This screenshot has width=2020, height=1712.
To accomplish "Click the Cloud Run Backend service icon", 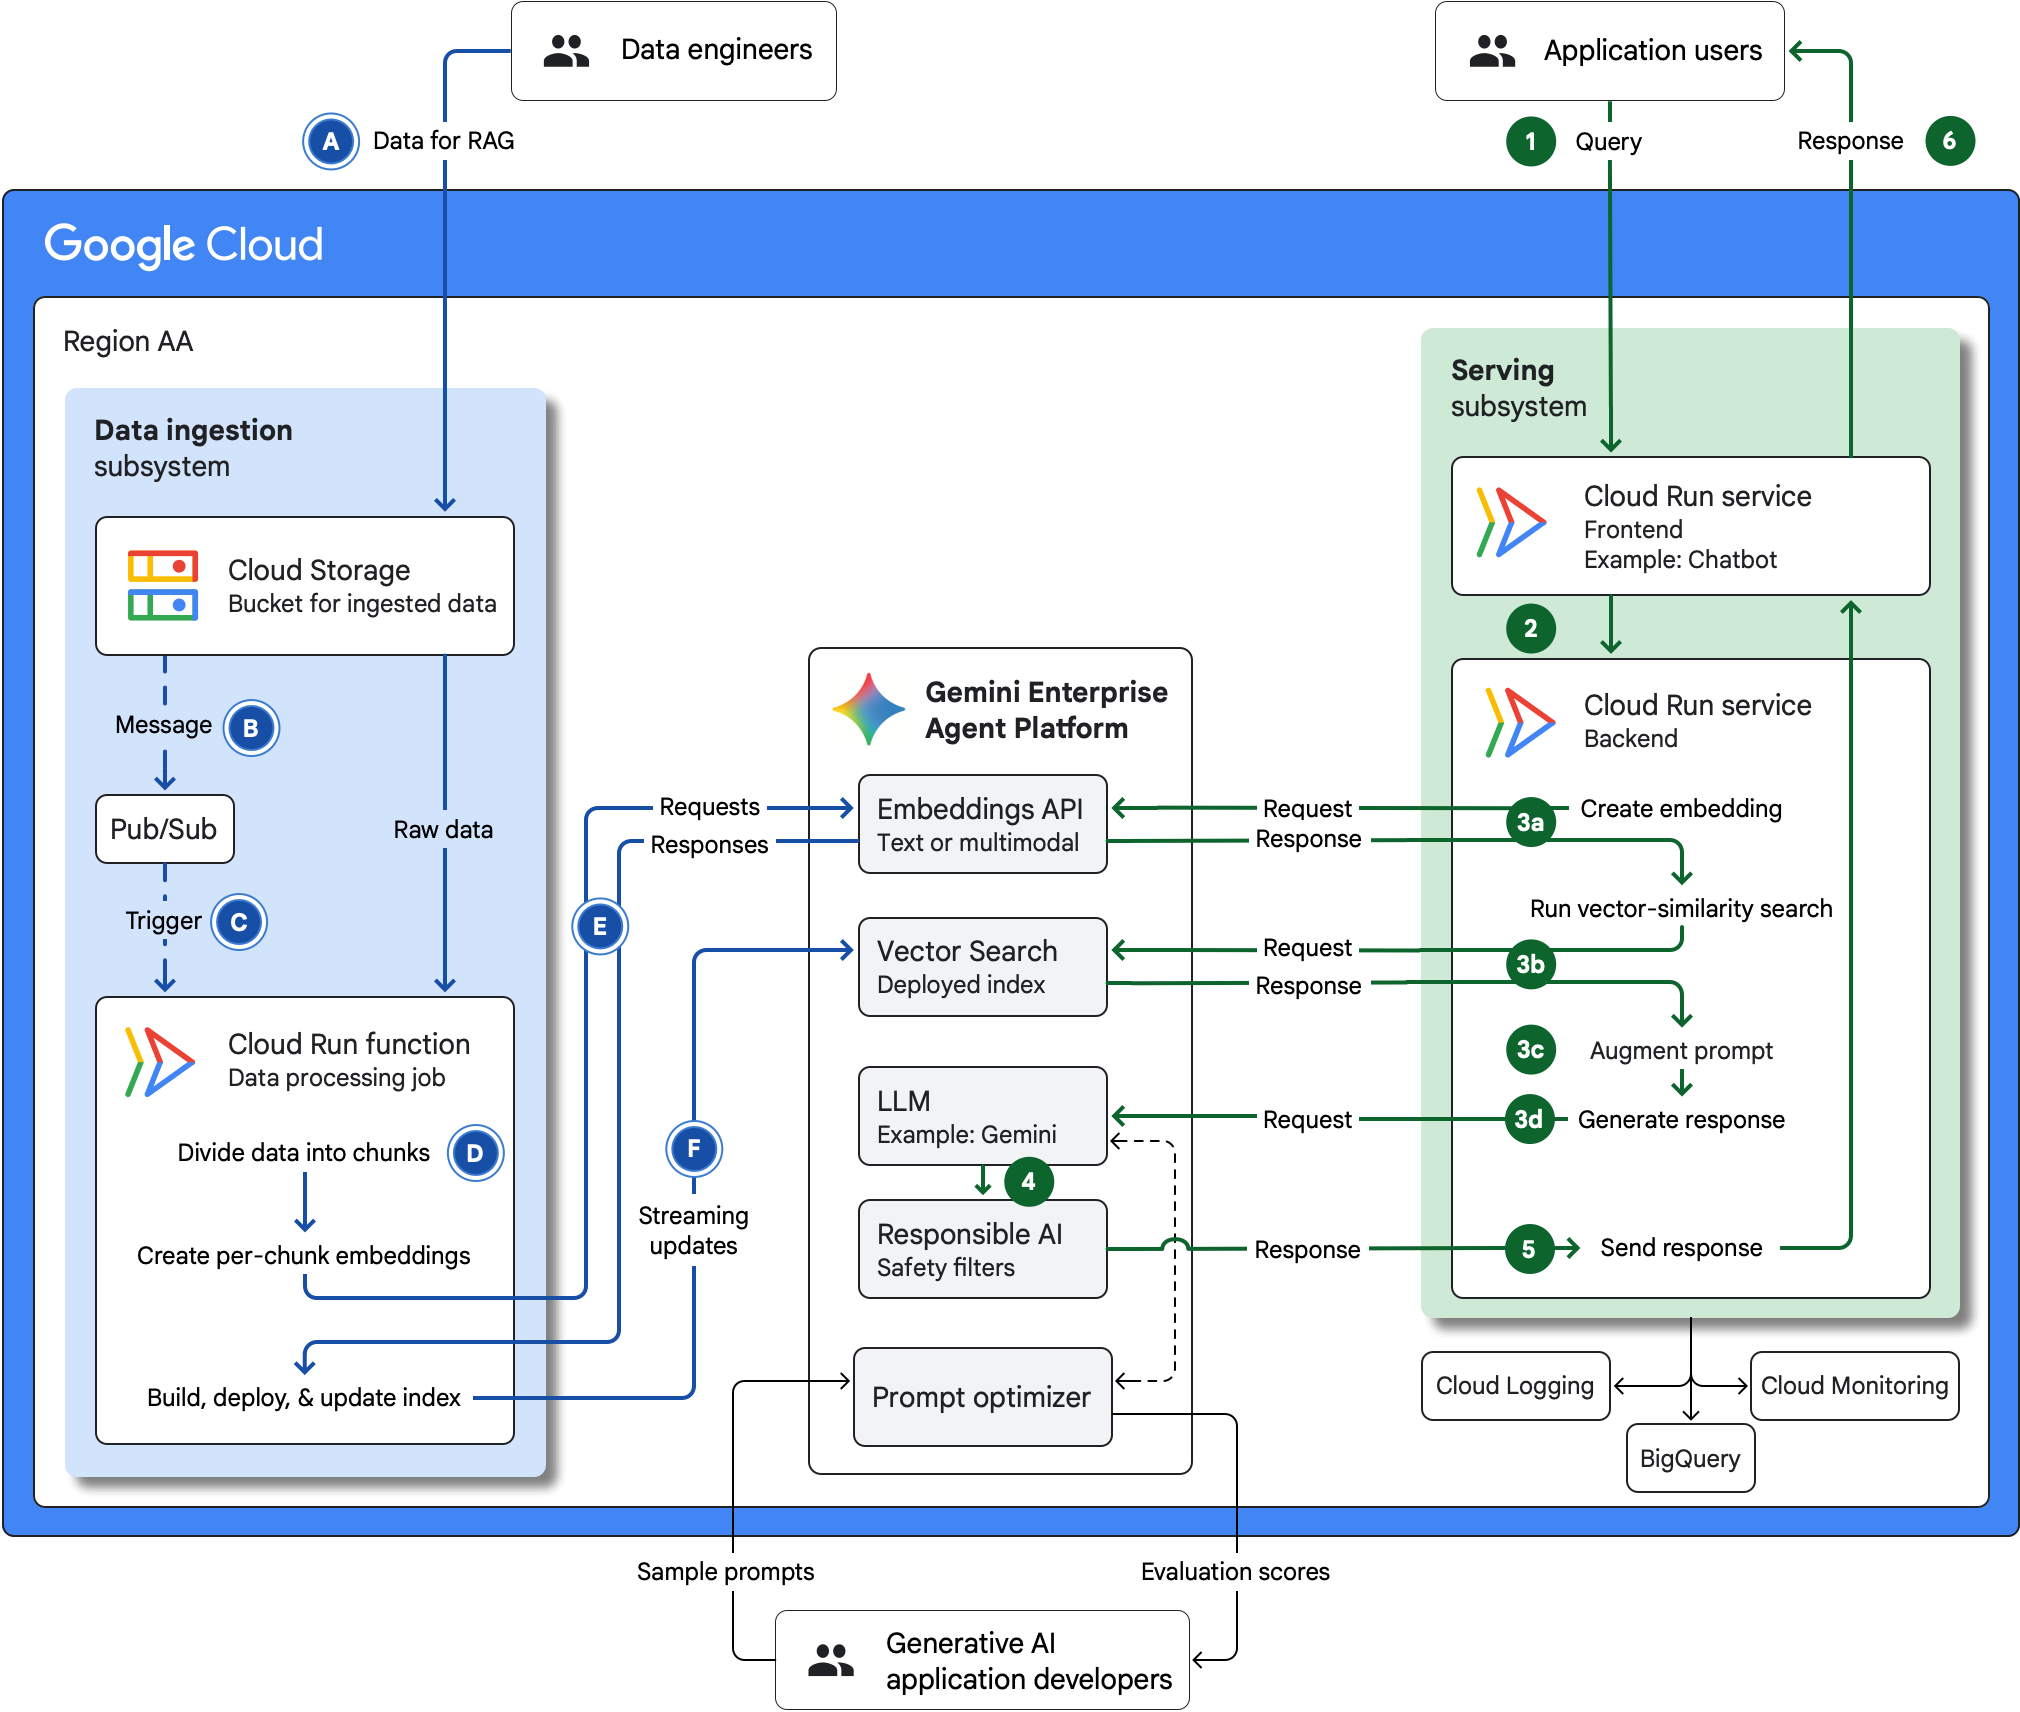I will pos(1520,722).
